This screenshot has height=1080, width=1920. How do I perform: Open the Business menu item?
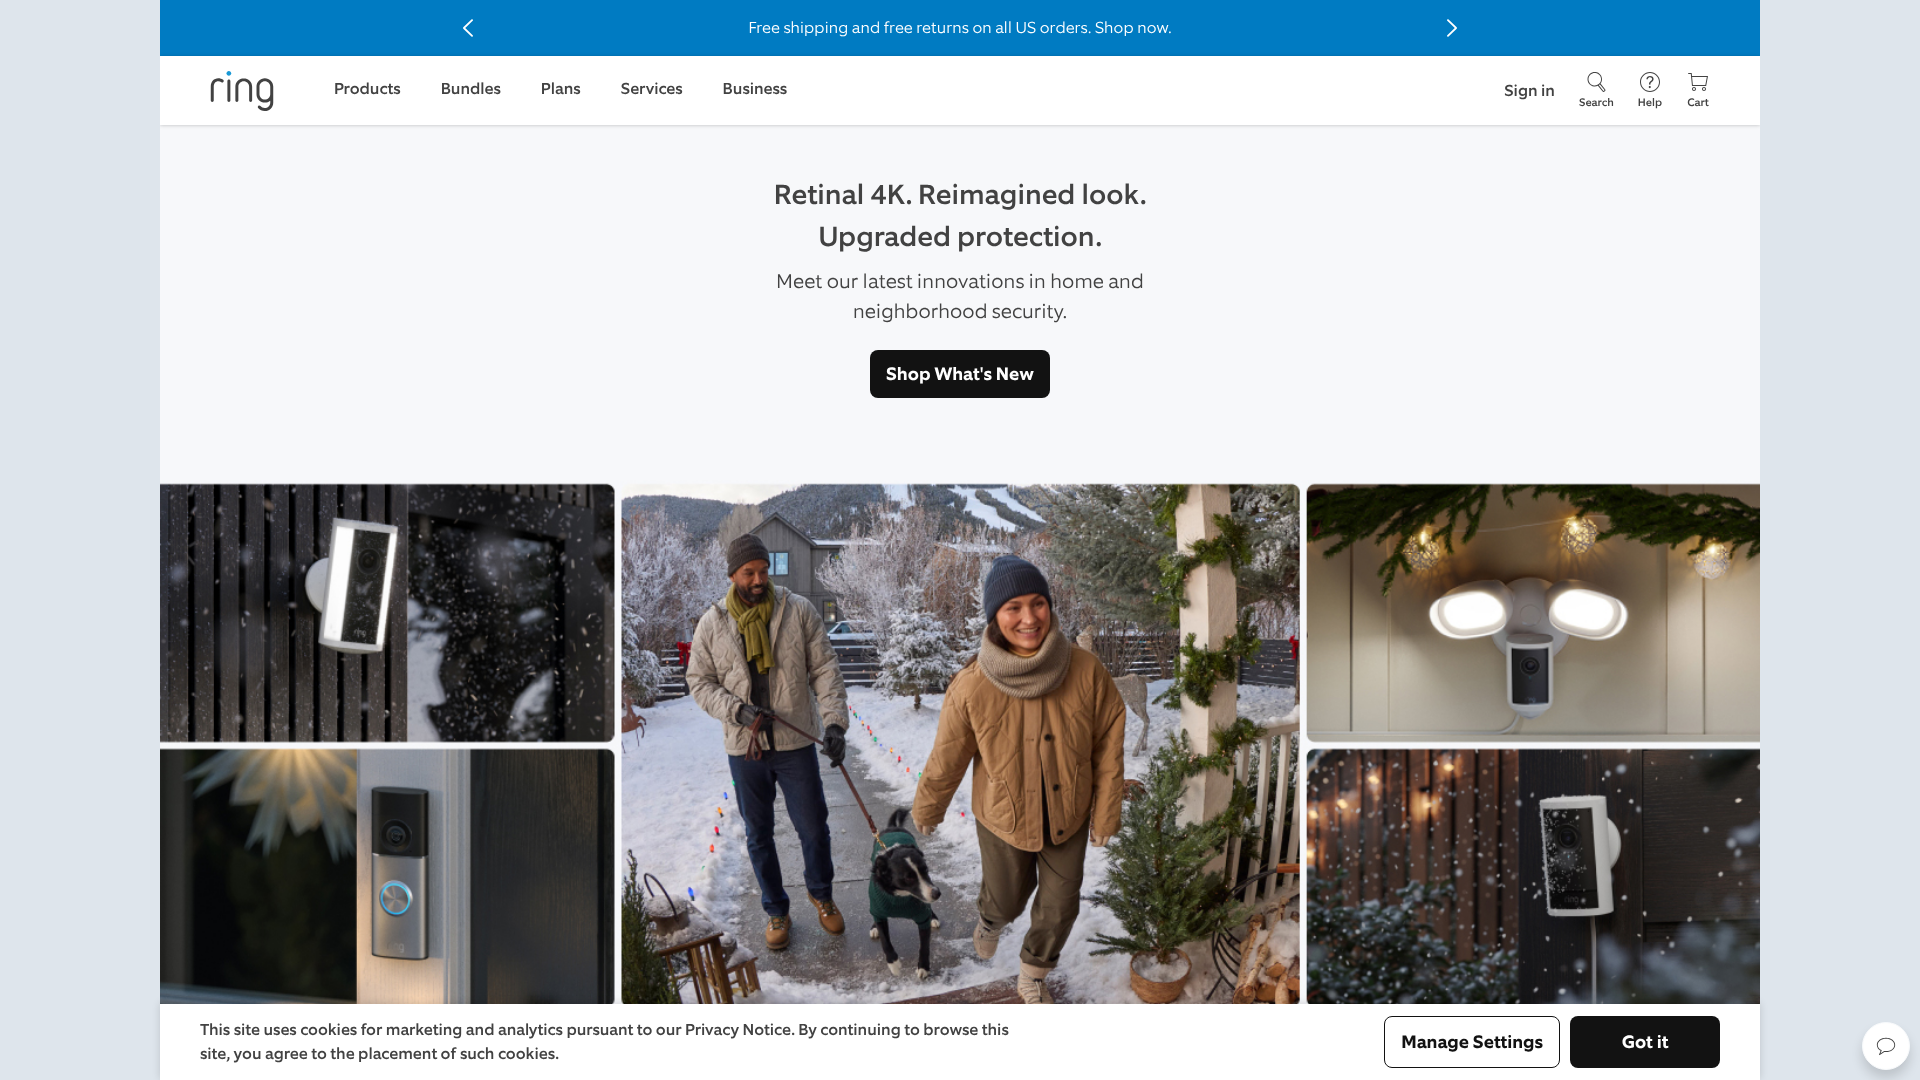[754, 89]
